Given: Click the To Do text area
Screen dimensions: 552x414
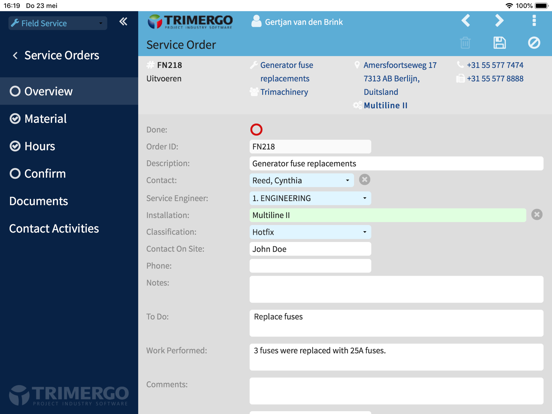Looking at the screenshot, I should pyautogui.click(x=396, y=323).
